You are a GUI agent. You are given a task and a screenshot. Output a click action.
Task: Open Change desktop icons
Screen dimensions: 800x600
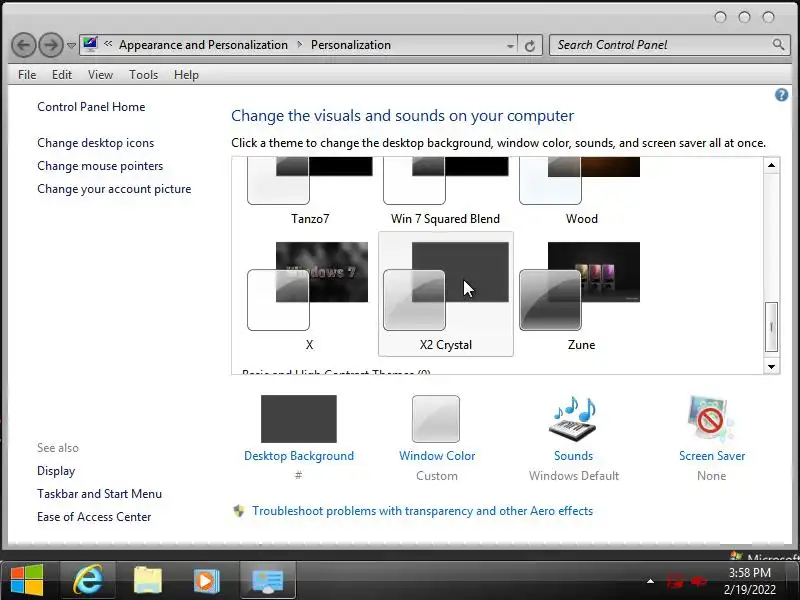[95, 143]
